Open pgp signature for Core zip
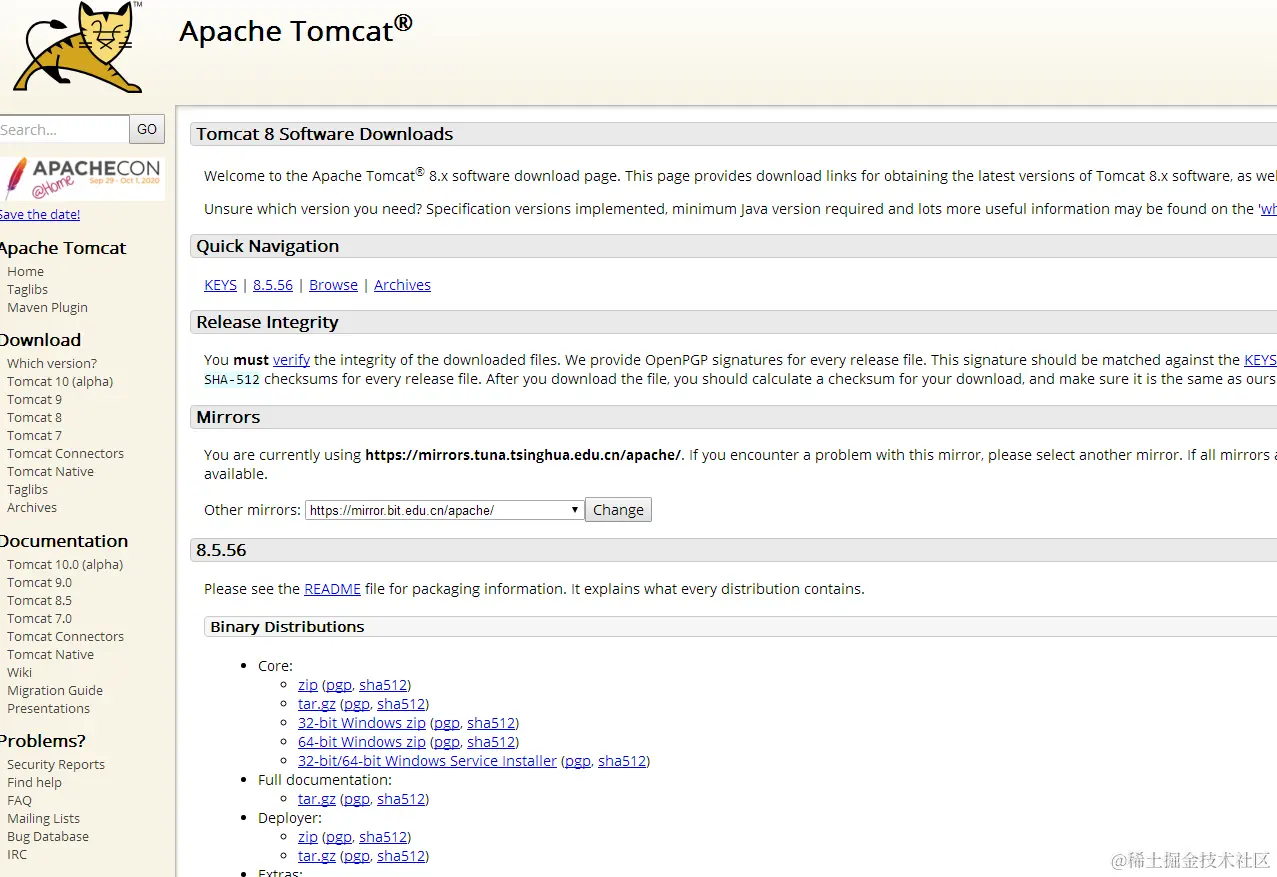 pos(338,685)
